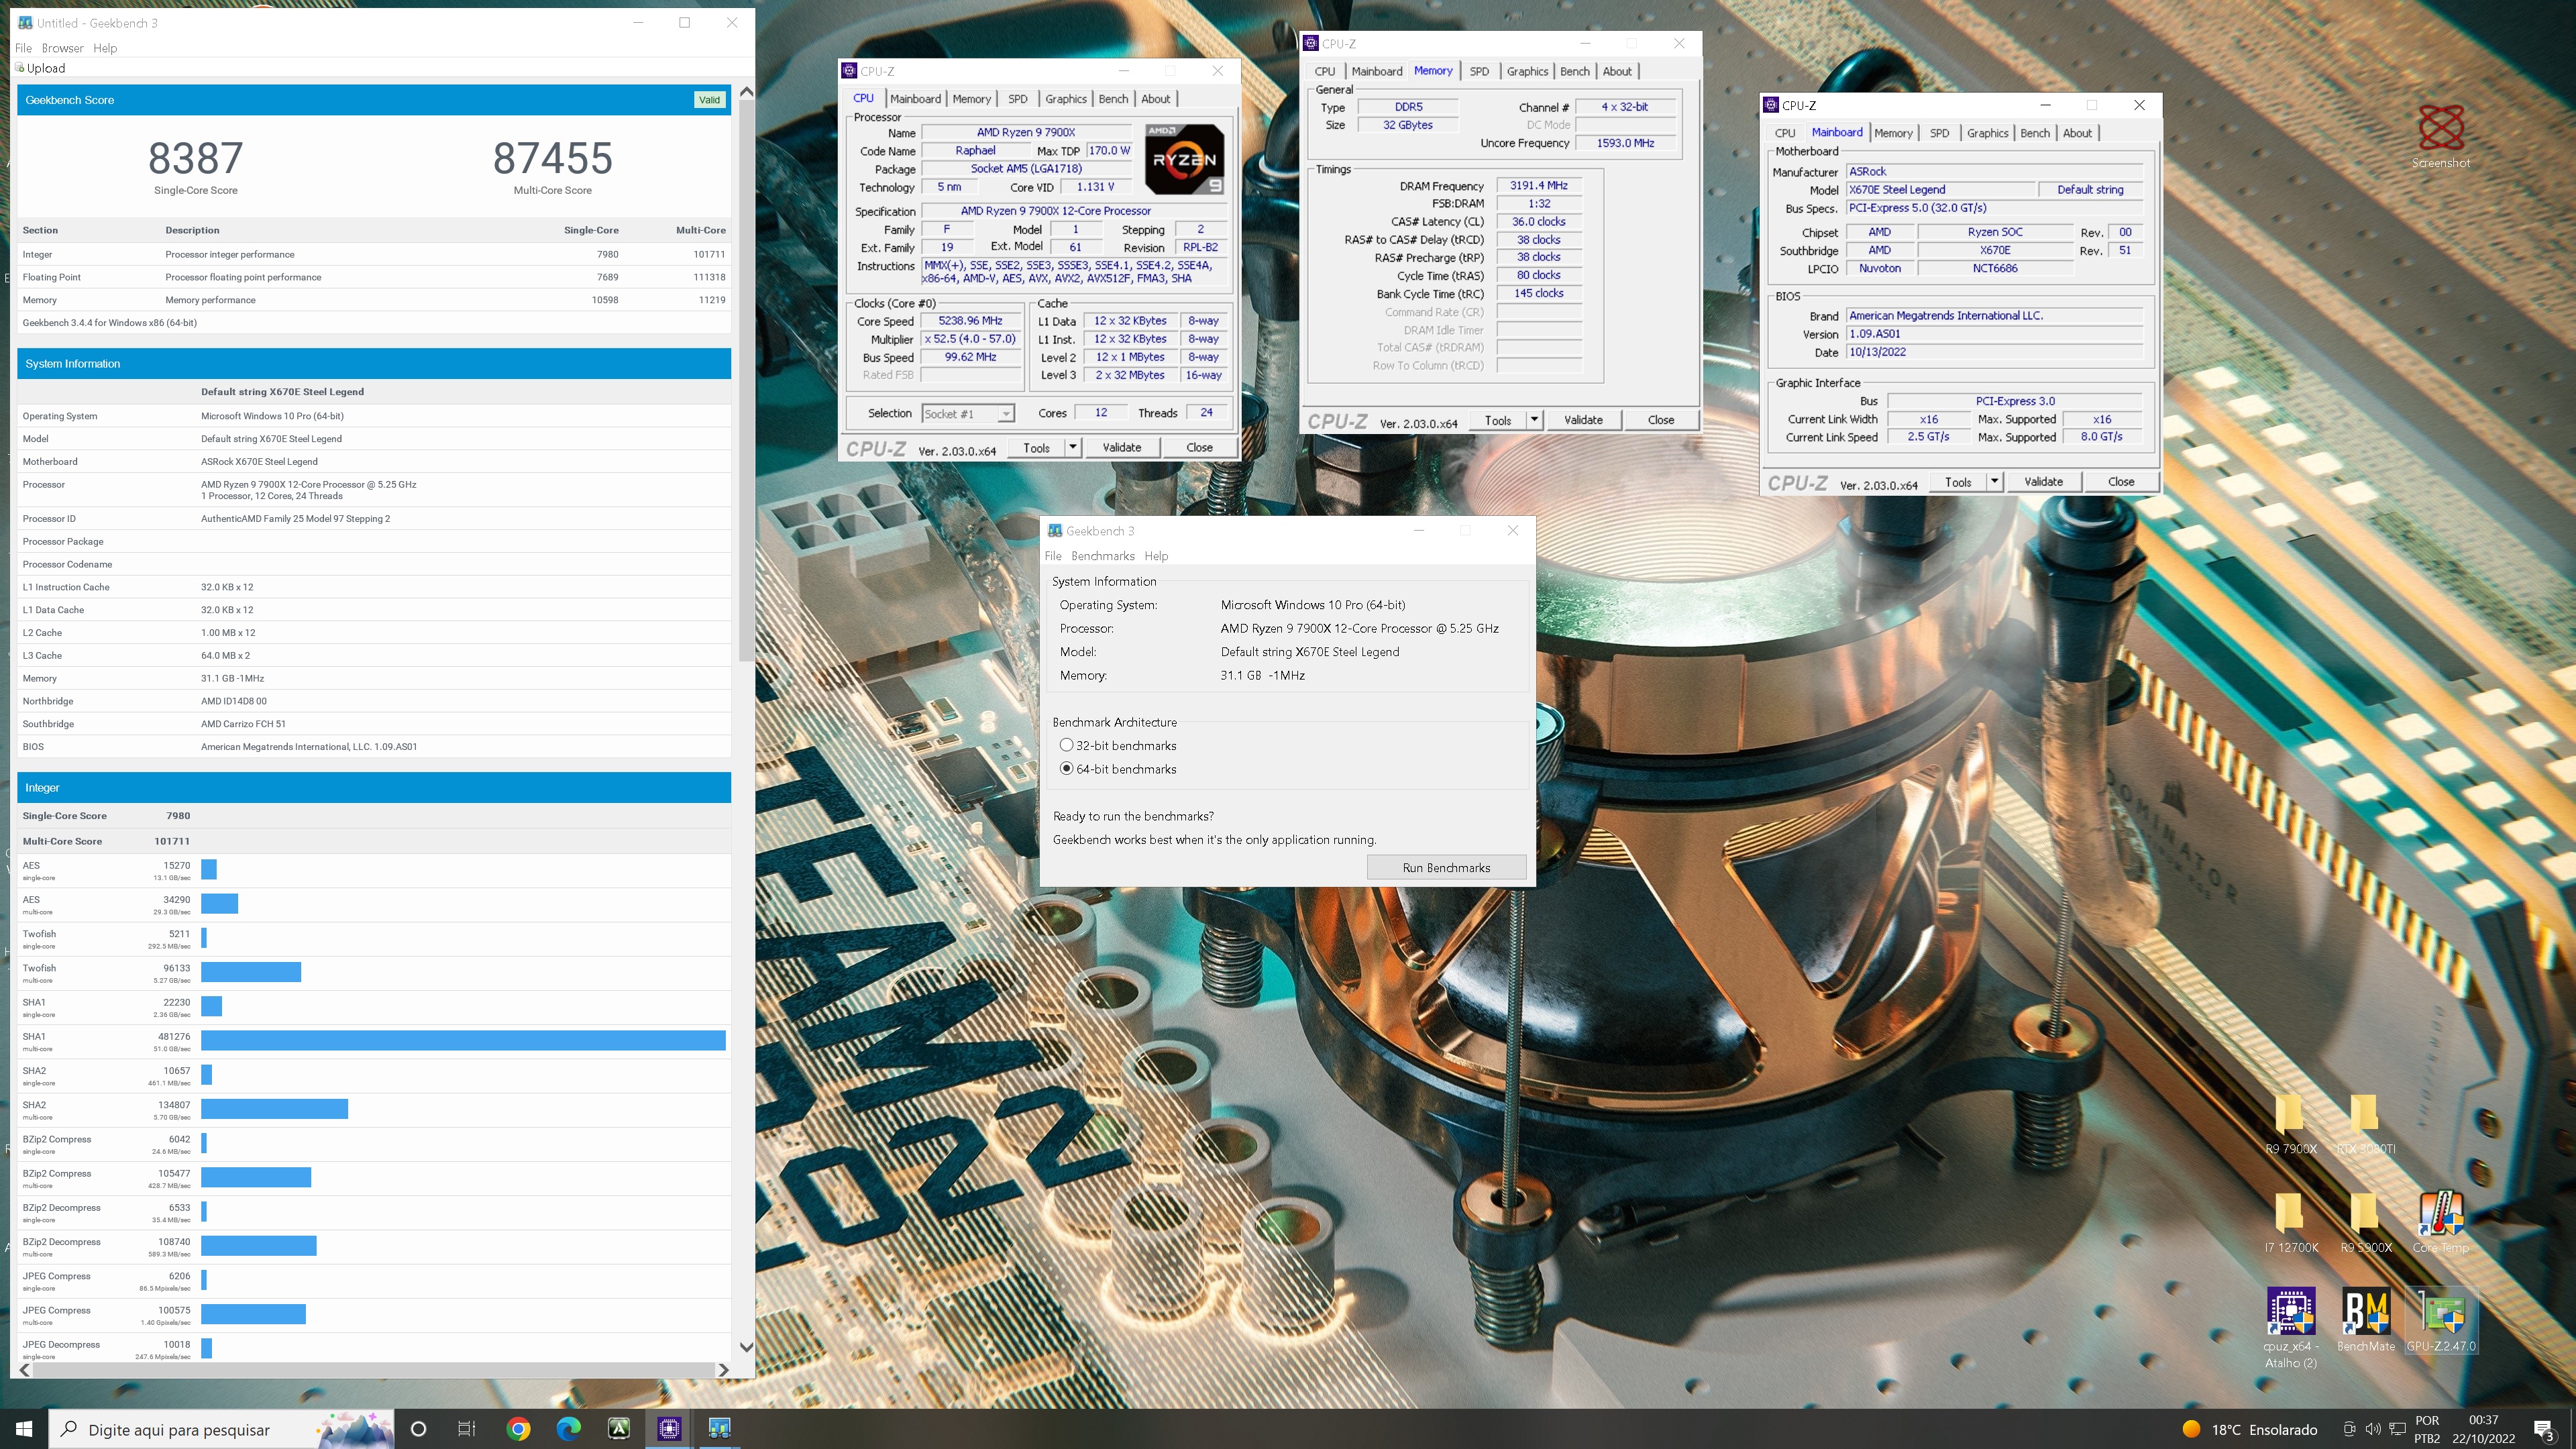The width and height of the screenshot is (2576, 1449).
Task: Click the Valid badge in Geekbench Score
Action: (709, 100)
